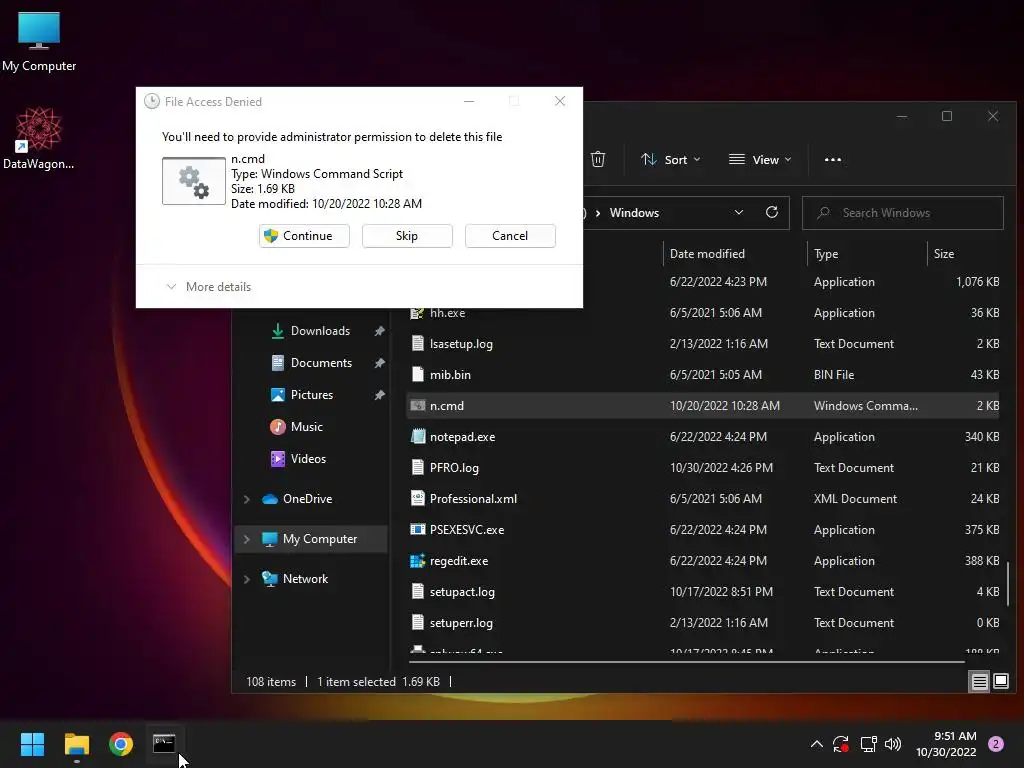Click the sync status tray icon
The height and width of the screenshot is (768, 1024).
(840, 744)
